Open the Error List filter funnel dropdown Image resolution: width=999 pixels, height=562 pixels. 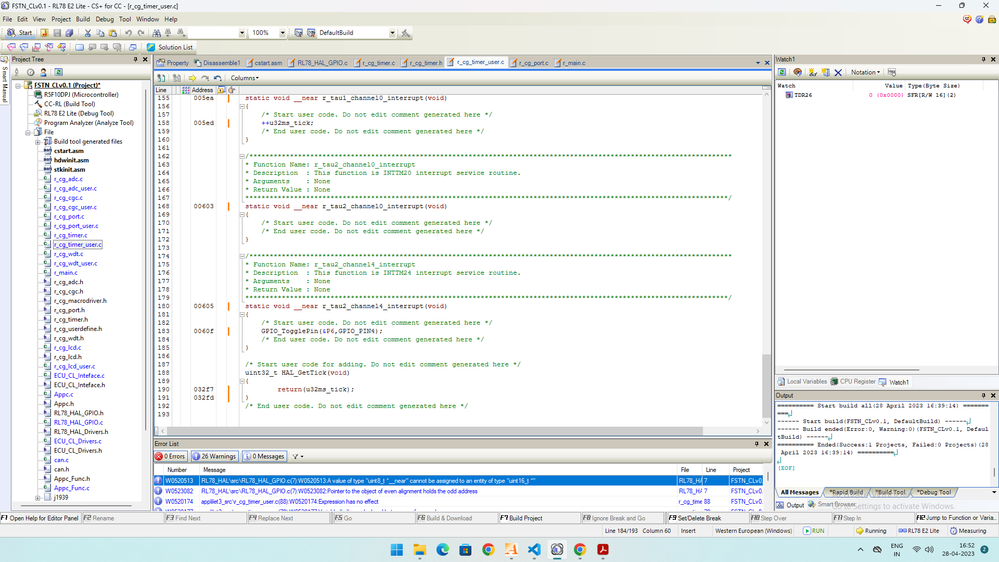[x=298, y=456]
